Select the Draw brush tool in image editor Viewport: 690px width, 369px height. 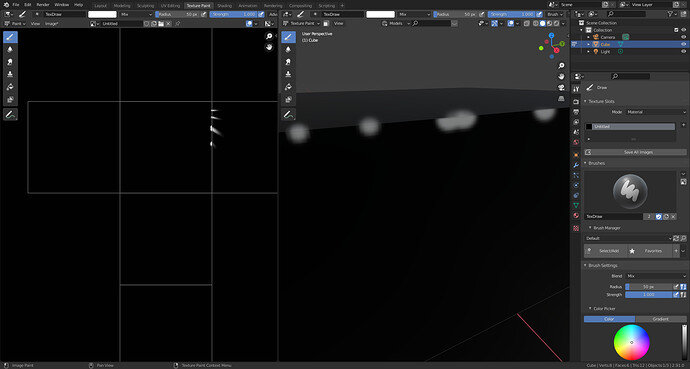pos(10,37)
